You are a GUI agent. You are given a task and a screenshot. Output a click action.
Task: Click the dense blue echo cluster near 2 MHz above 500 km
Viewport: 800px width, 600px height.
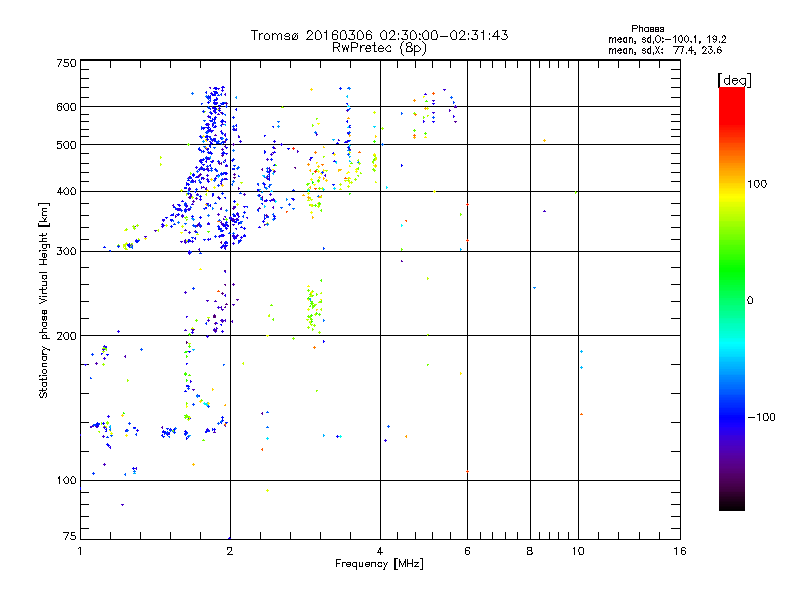click(215, 115)
